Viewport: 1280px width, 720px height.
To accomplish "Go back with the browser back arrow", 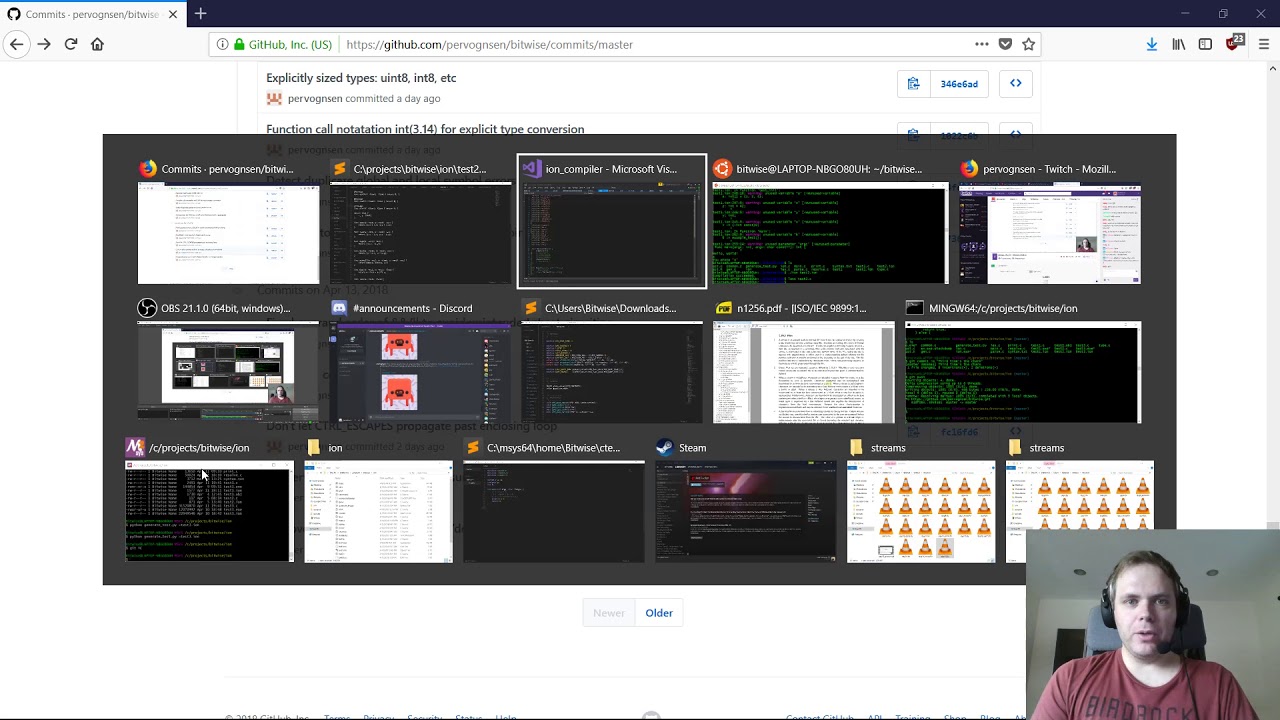I will point(17,44).
